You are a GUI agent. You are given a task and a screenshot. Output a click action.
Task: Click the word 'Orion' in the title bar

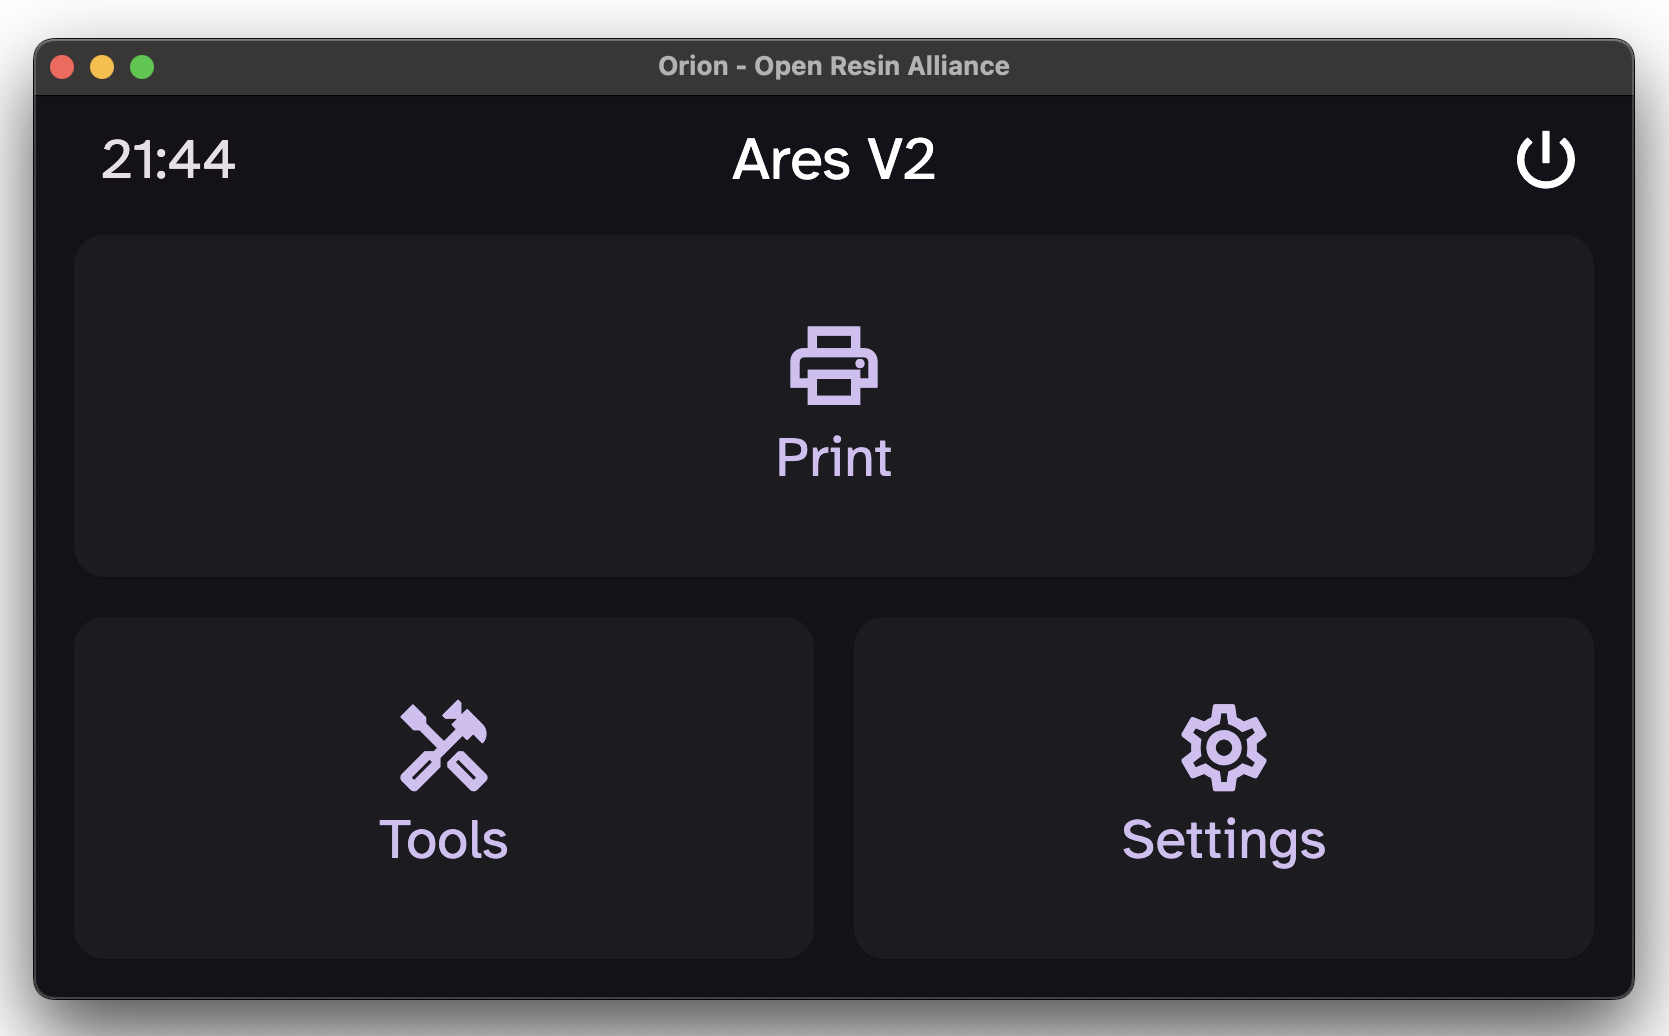tap(693, 66)
